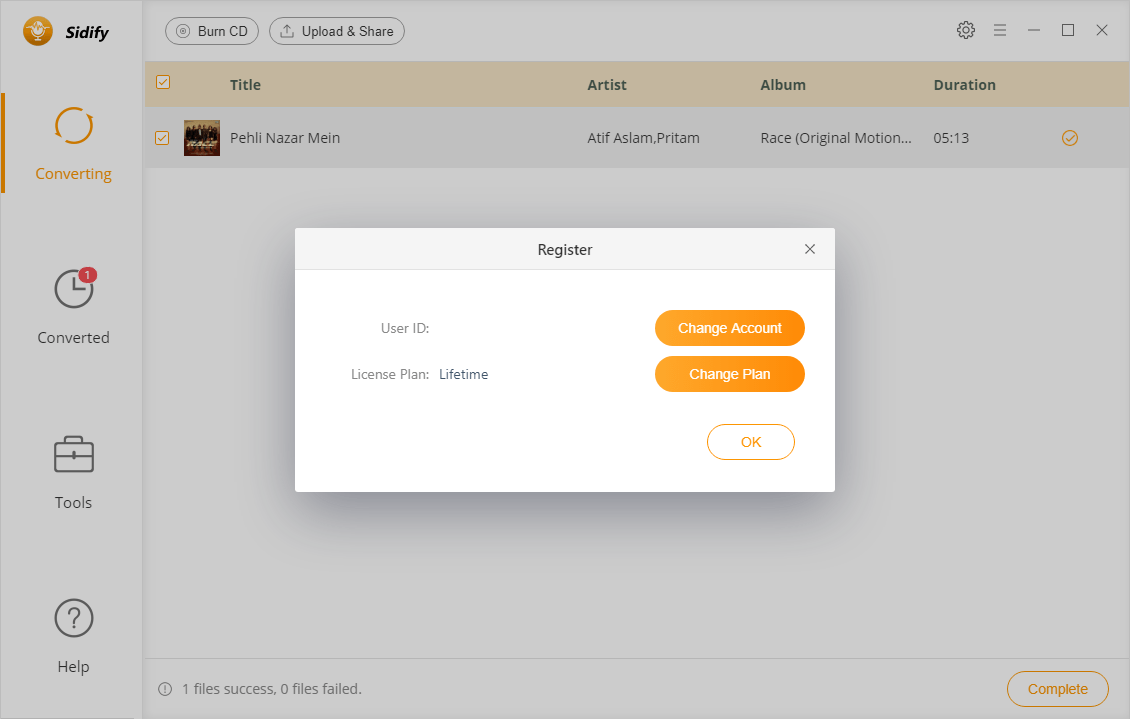Click artist Atif Aslam,Pritam cell
Viewport: 1130px width, 719px height.
tap(643, 138)
